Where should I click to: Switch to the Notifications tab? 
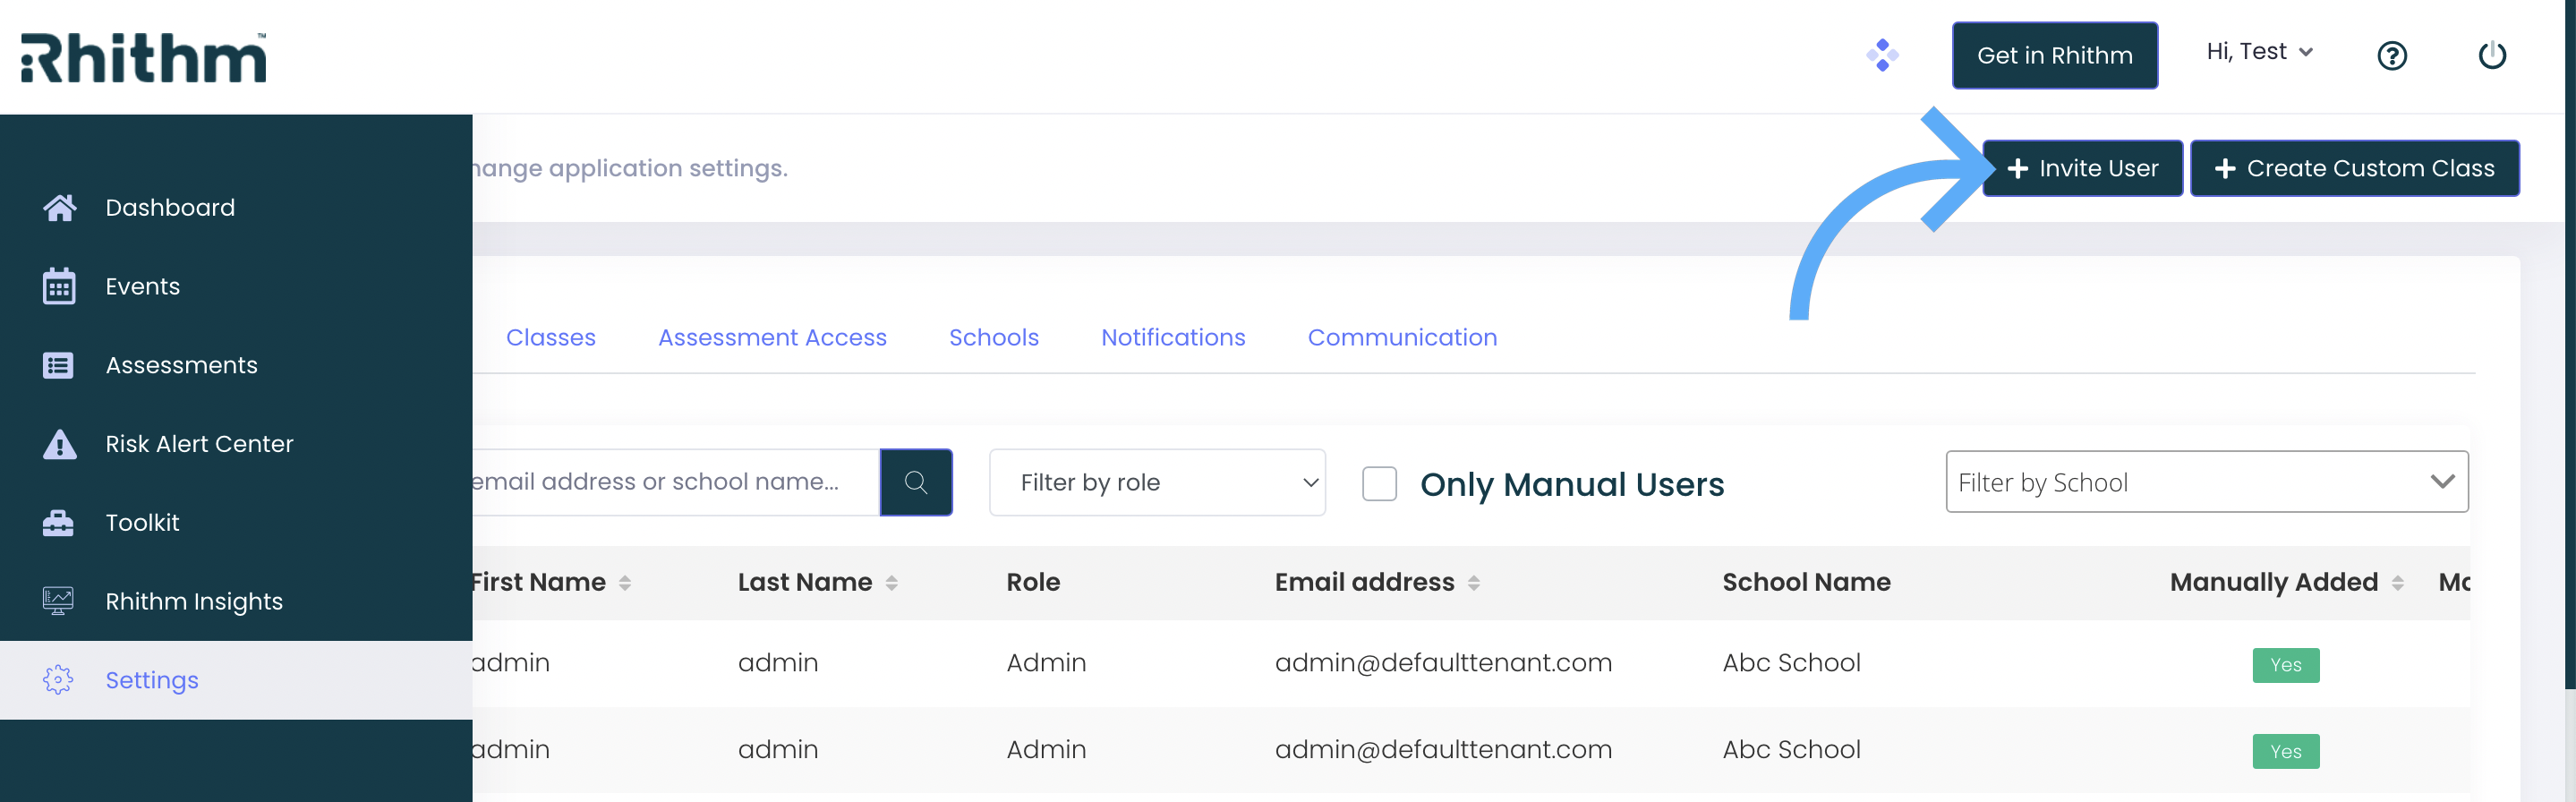(x=1173, y=338)
